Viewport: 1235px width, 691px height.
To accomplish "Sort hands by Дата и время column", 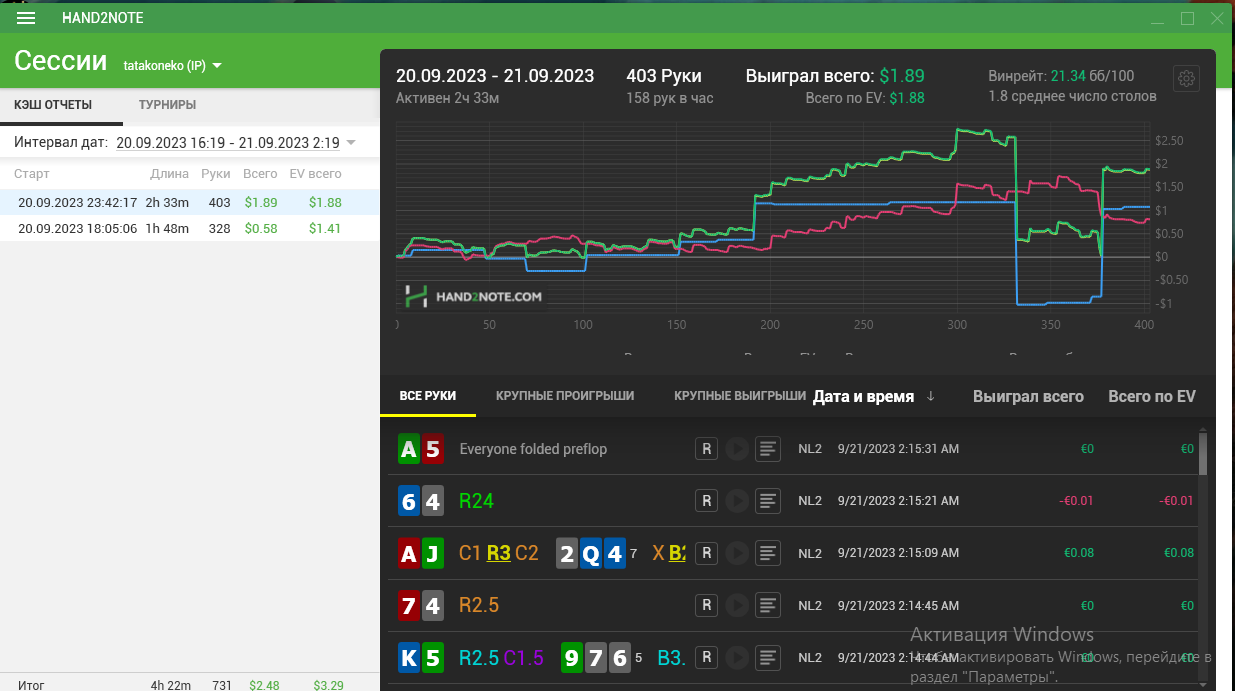I will pyautogui.click(x=864, y=397).
